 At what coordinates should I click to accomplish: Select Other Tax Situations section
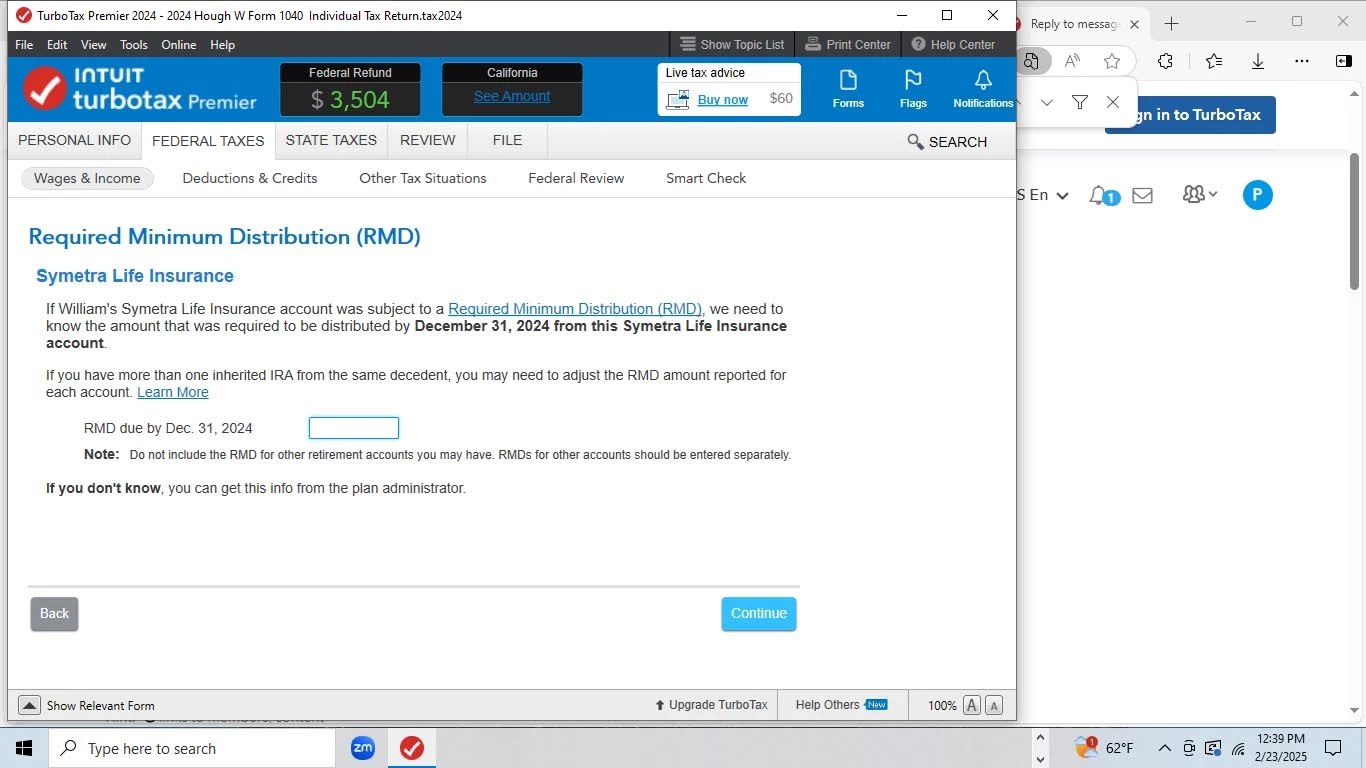tap(423, 178)
